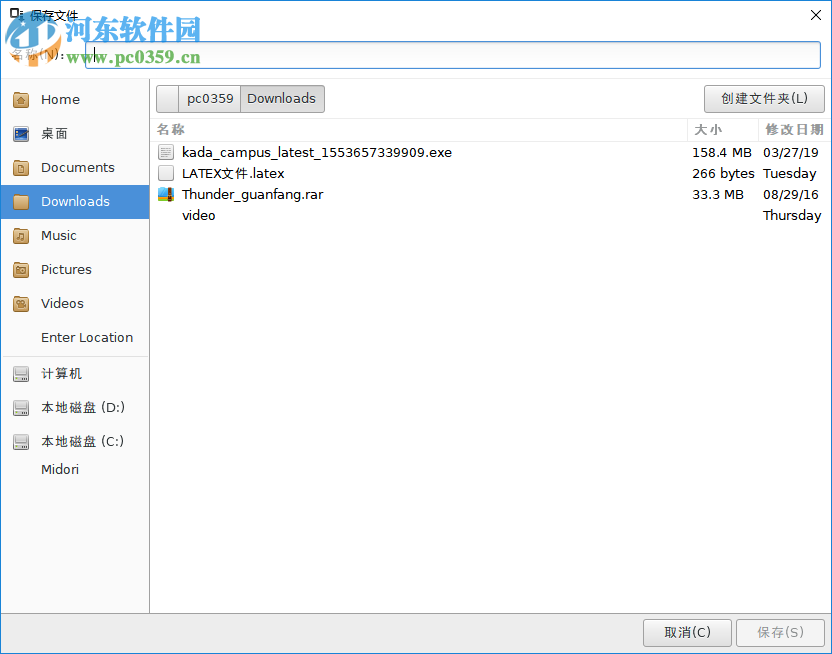The image size is (832, 654).
Task: Open the video folder in file list
Action: point(198,215)
